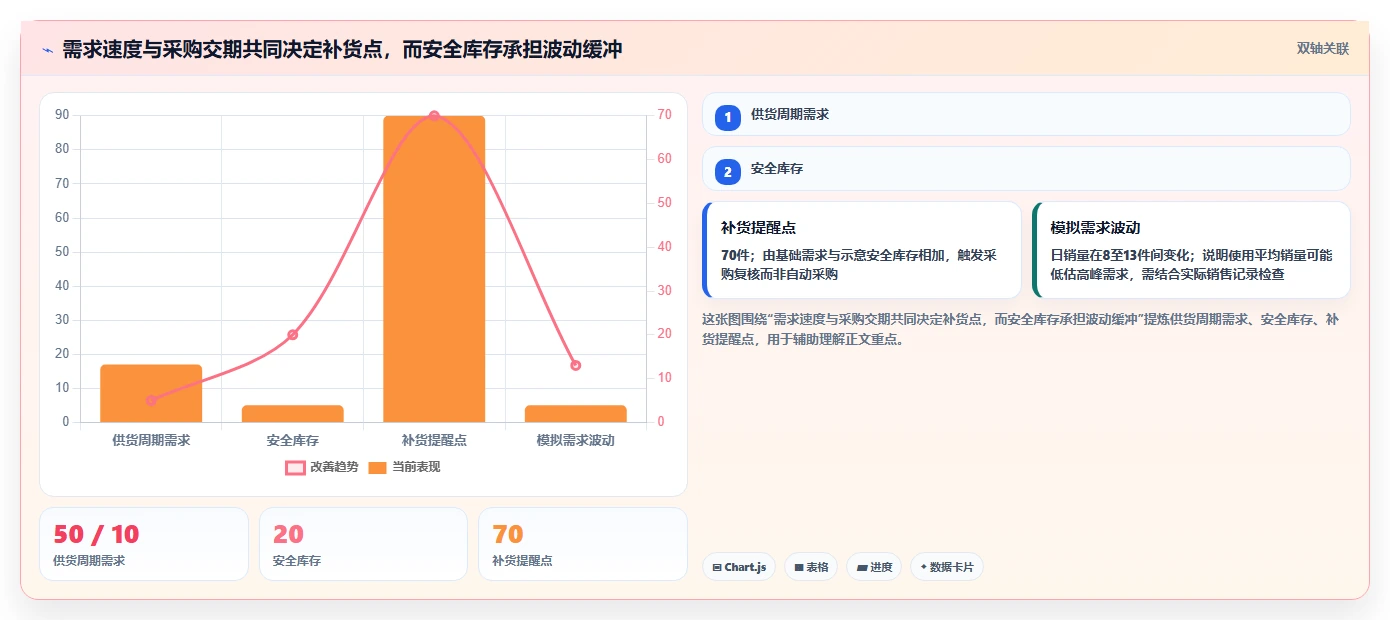Open the 补货提醒点 info card
The image size is (1390, 620).
[862, 250]
